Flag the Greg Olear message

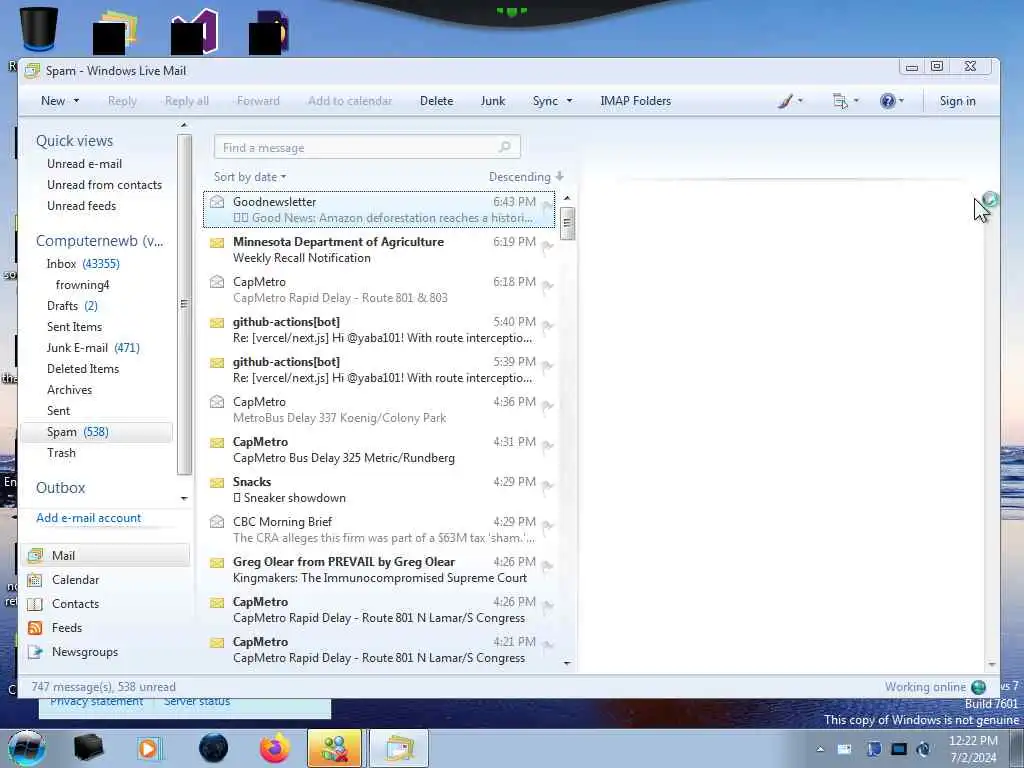click(547, 566)
